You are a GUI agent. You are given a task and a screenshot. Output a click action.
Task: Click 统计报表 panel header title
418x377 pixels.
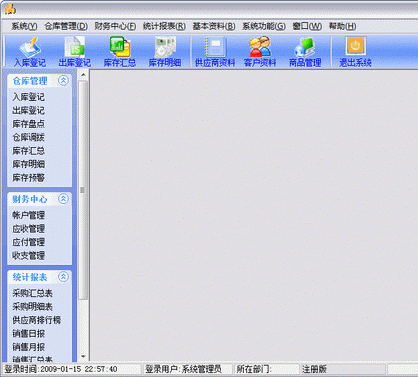30,277
